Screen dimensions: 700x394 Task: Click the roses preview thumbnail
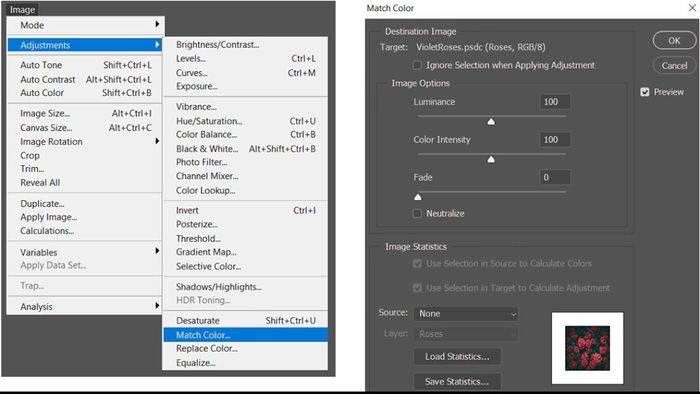(x=588, y=348)
